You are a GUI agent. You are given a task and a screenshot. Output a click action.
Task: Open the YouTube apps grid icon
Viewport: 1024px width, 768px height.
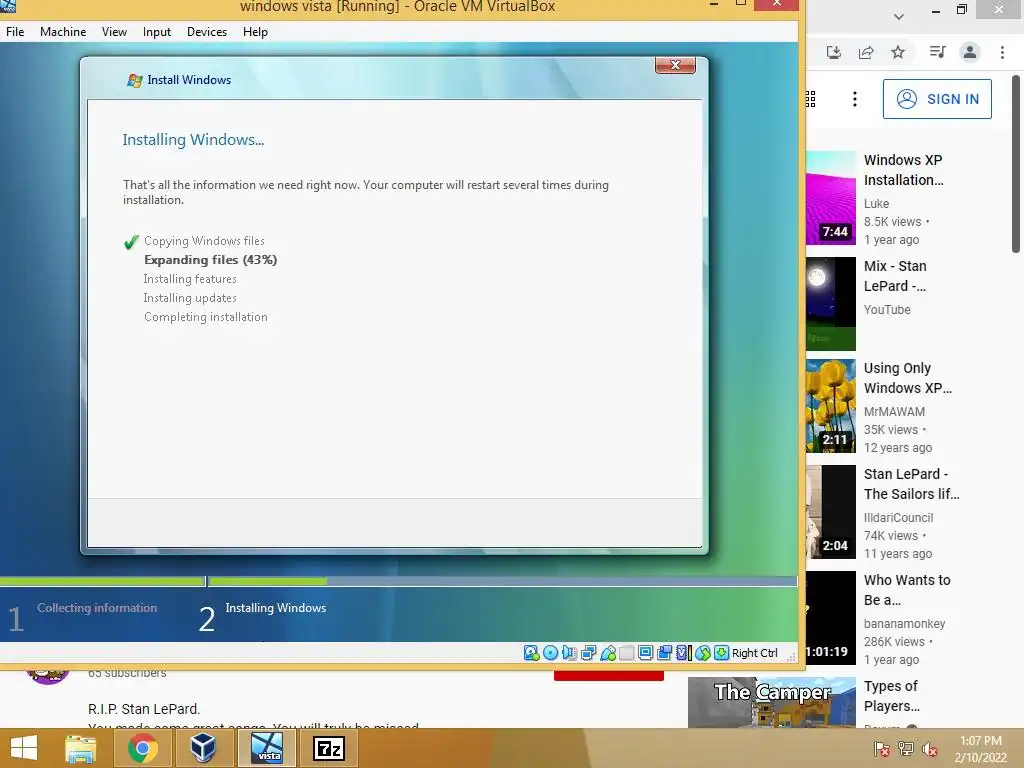tap(810, 99)
